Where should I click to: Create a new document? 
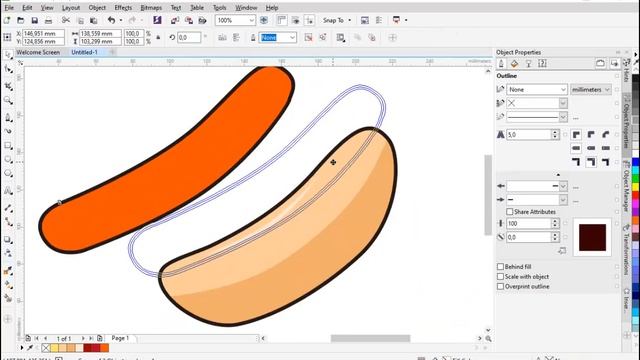(x=7, y=20)
